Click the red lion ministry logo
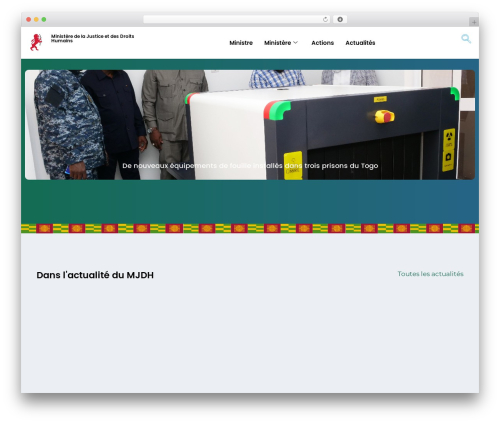This screenshot has height=423, width=500. pyautogui.click(x=36, y=42)
